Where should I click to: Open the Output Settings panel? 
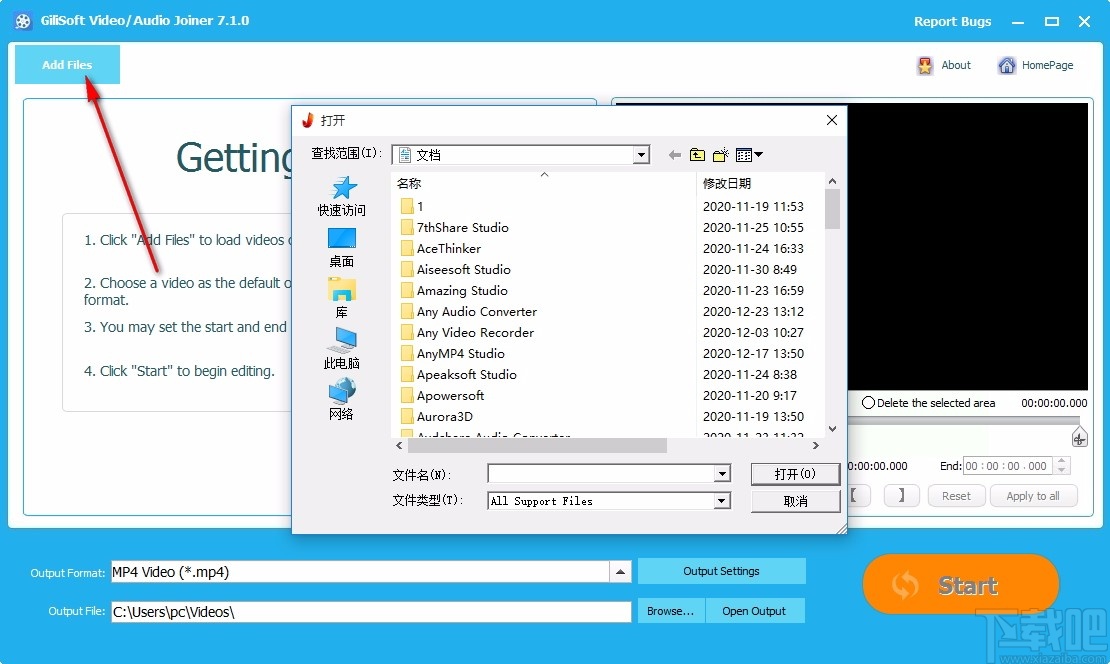click(721, 571)
